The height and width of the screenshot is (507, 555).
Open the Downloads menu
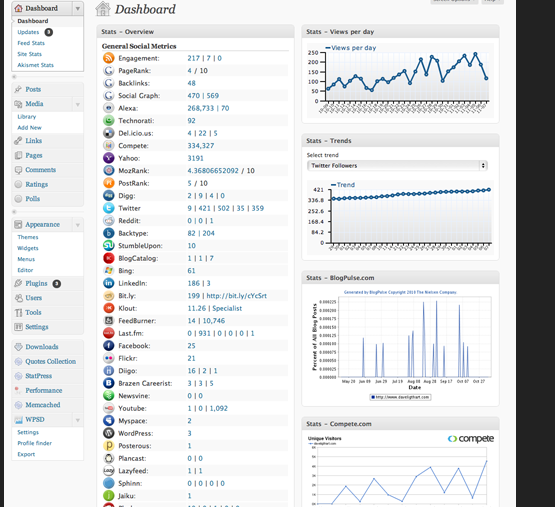[x=42, y=347]
